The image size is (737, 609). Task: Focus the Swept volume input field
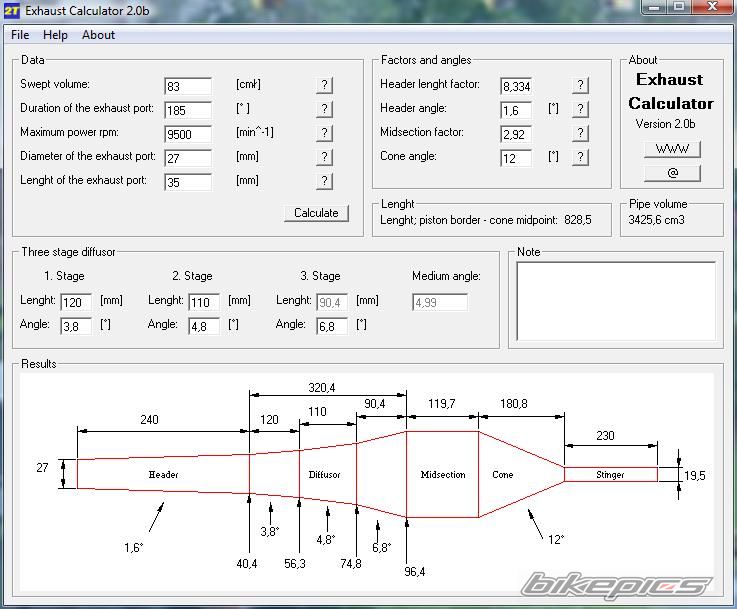click(188, 87)
